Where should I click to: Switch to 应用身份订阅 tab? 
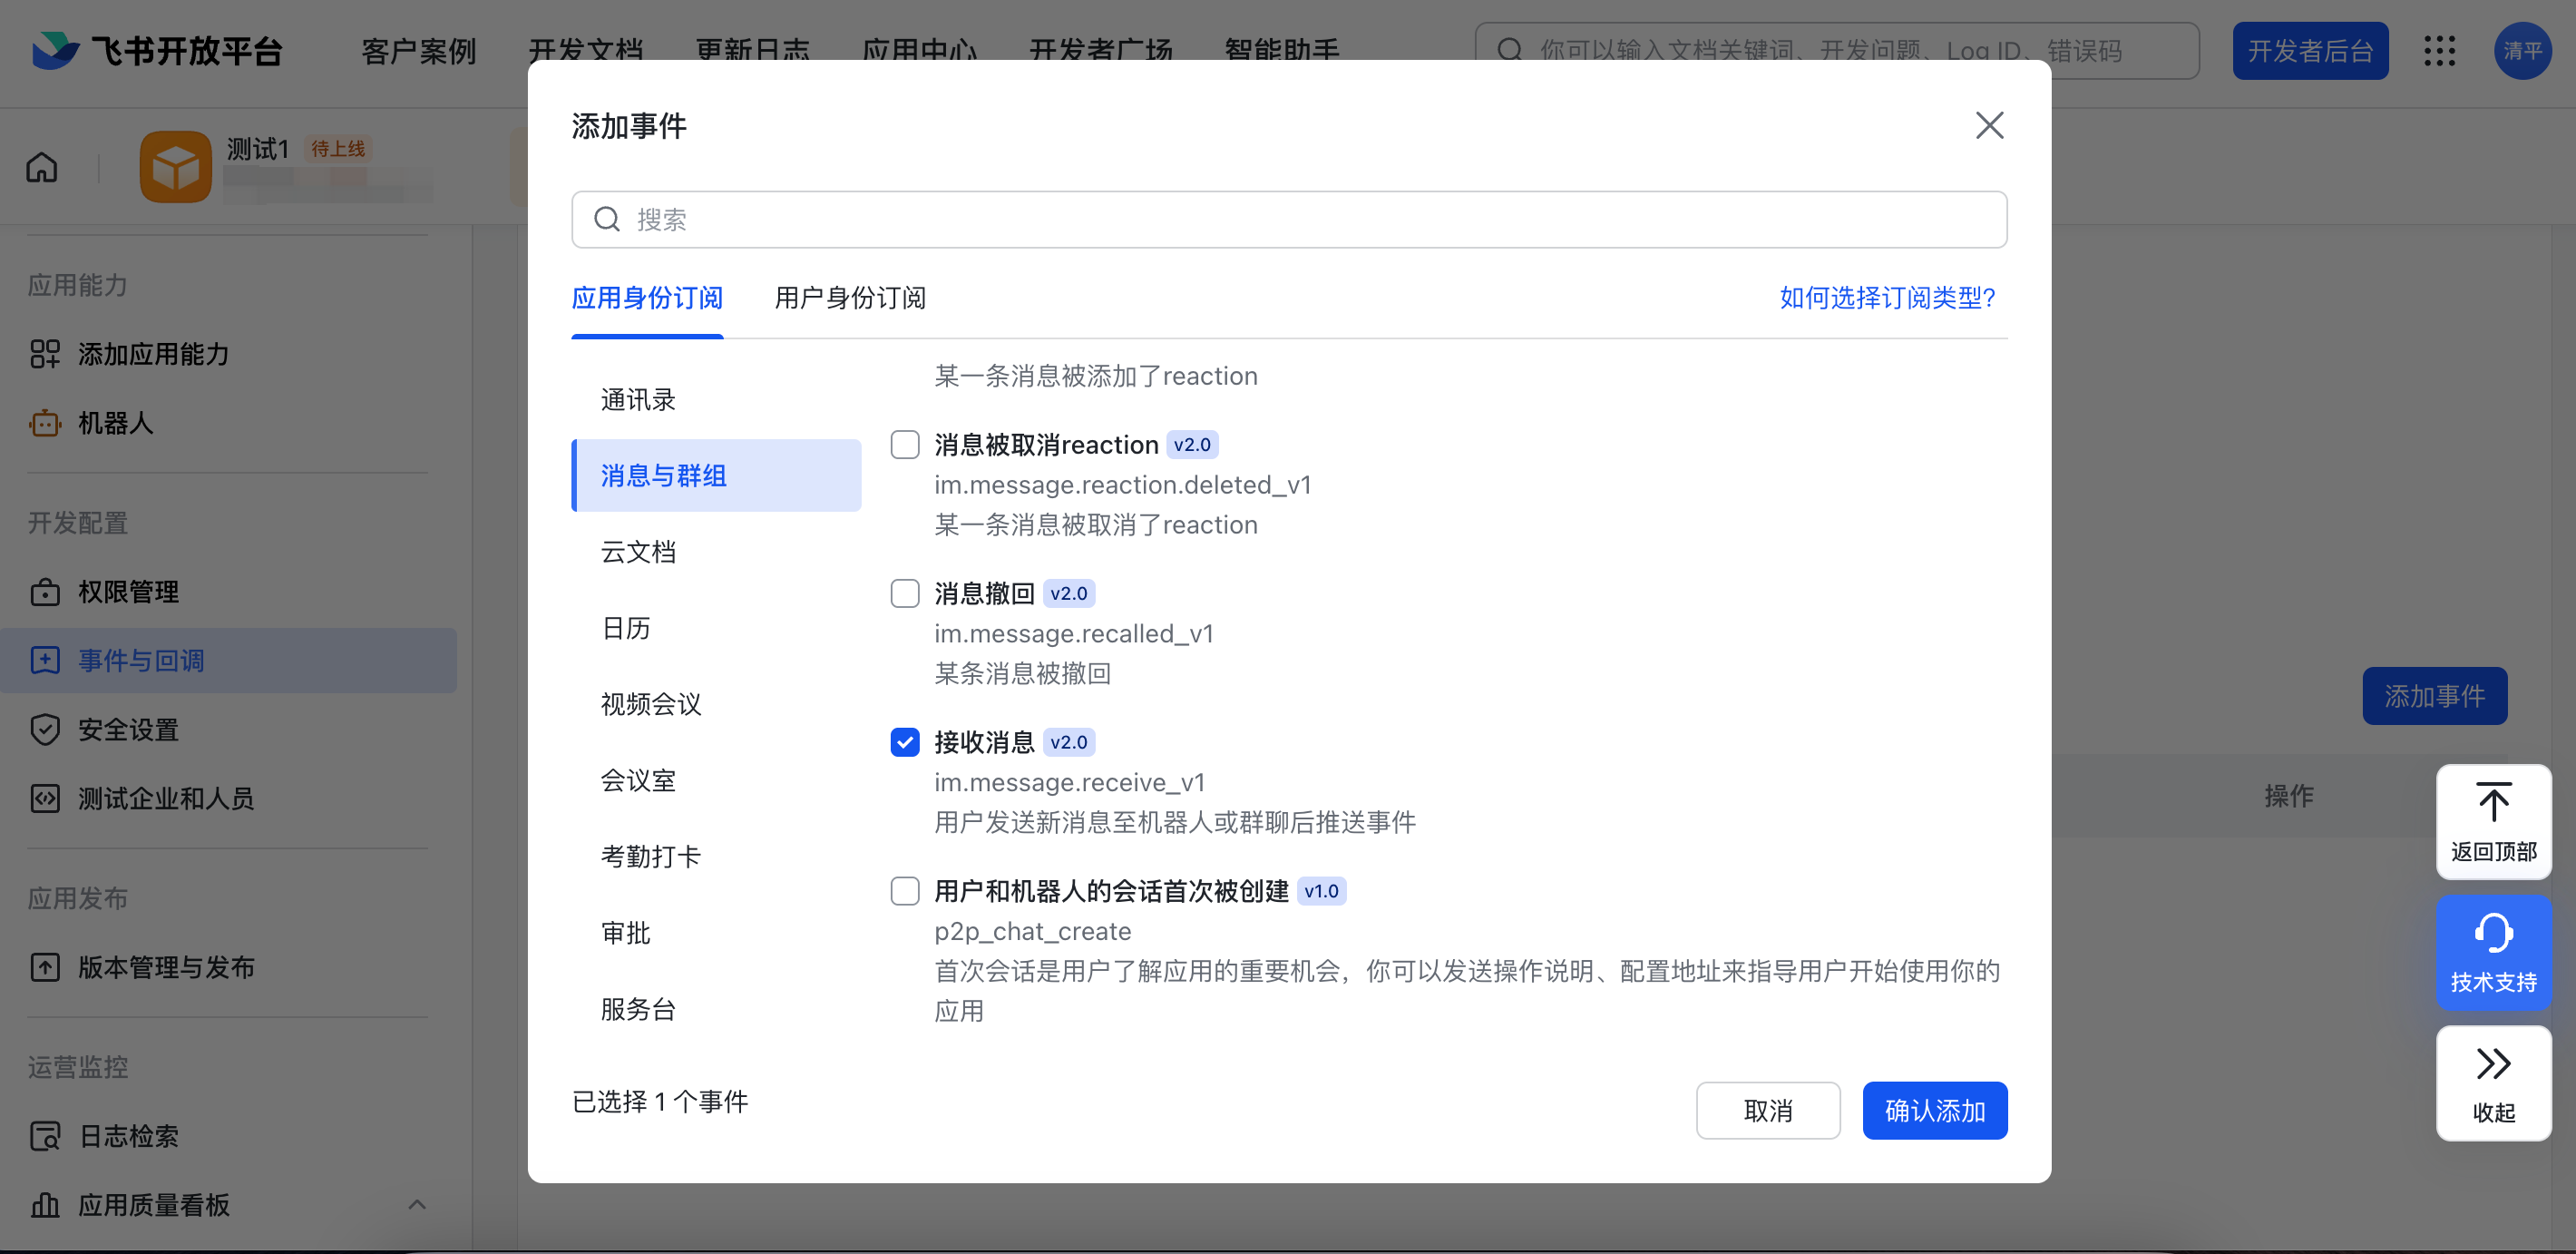[x=647, y=298]
